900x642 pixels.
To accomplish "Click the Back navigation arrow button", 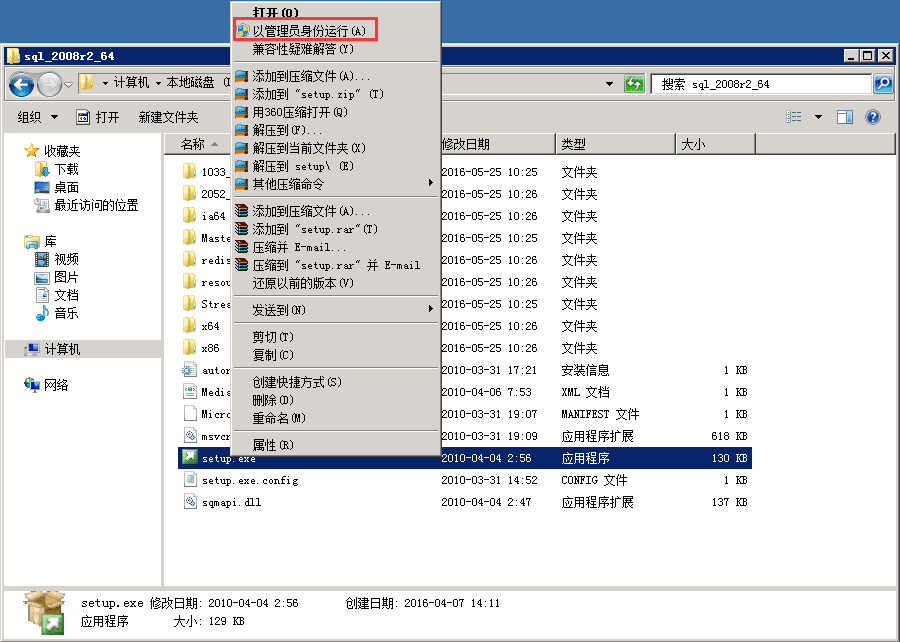I will [x=21, y=85].
